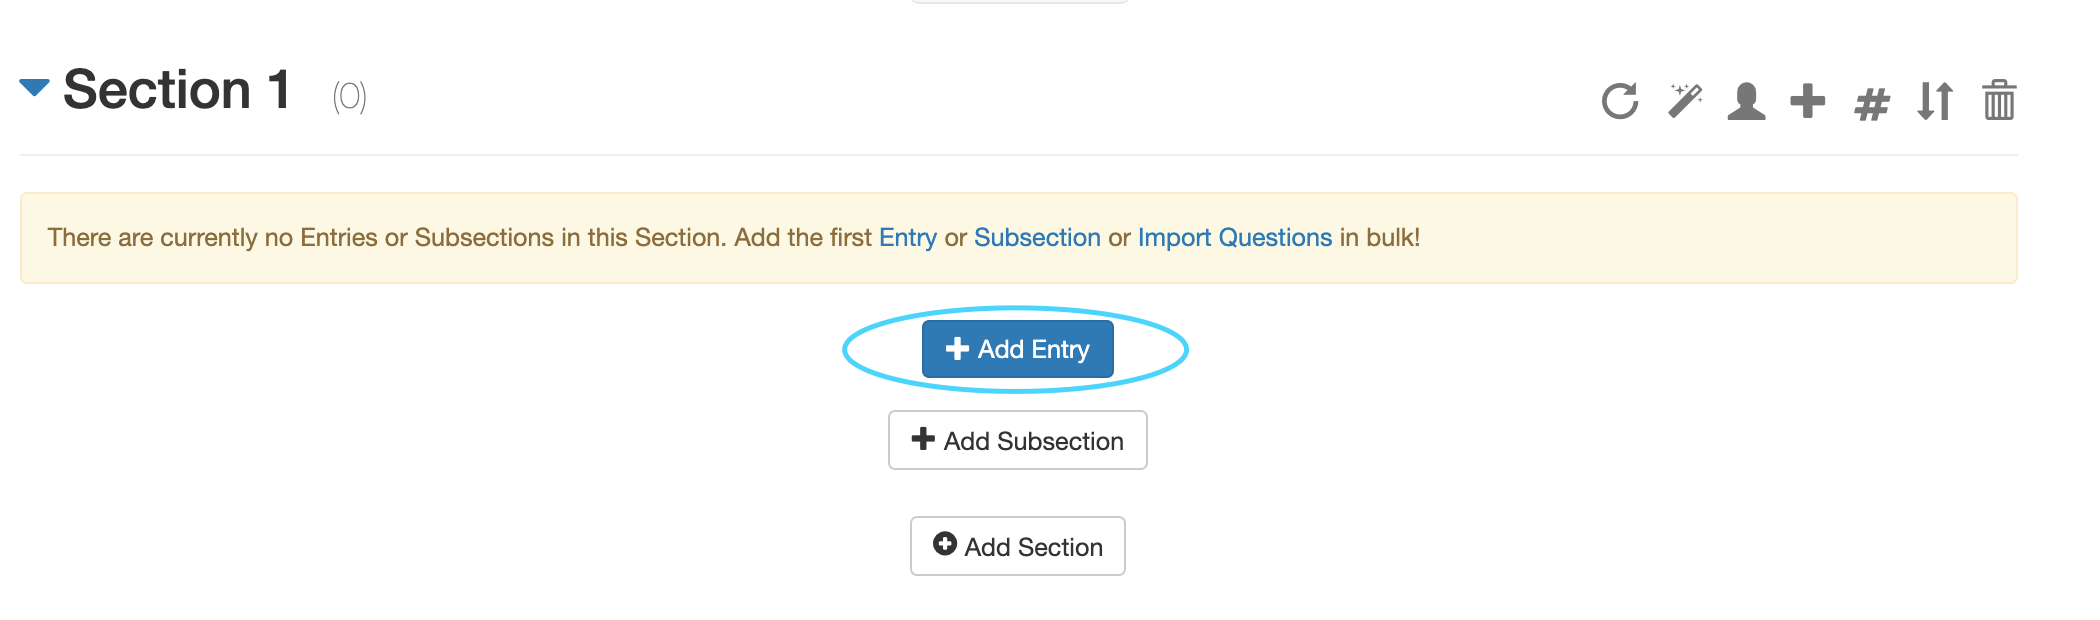2100x620 pixels.
Task: Click the user assignment person icon
Action: click(1746, 101)
